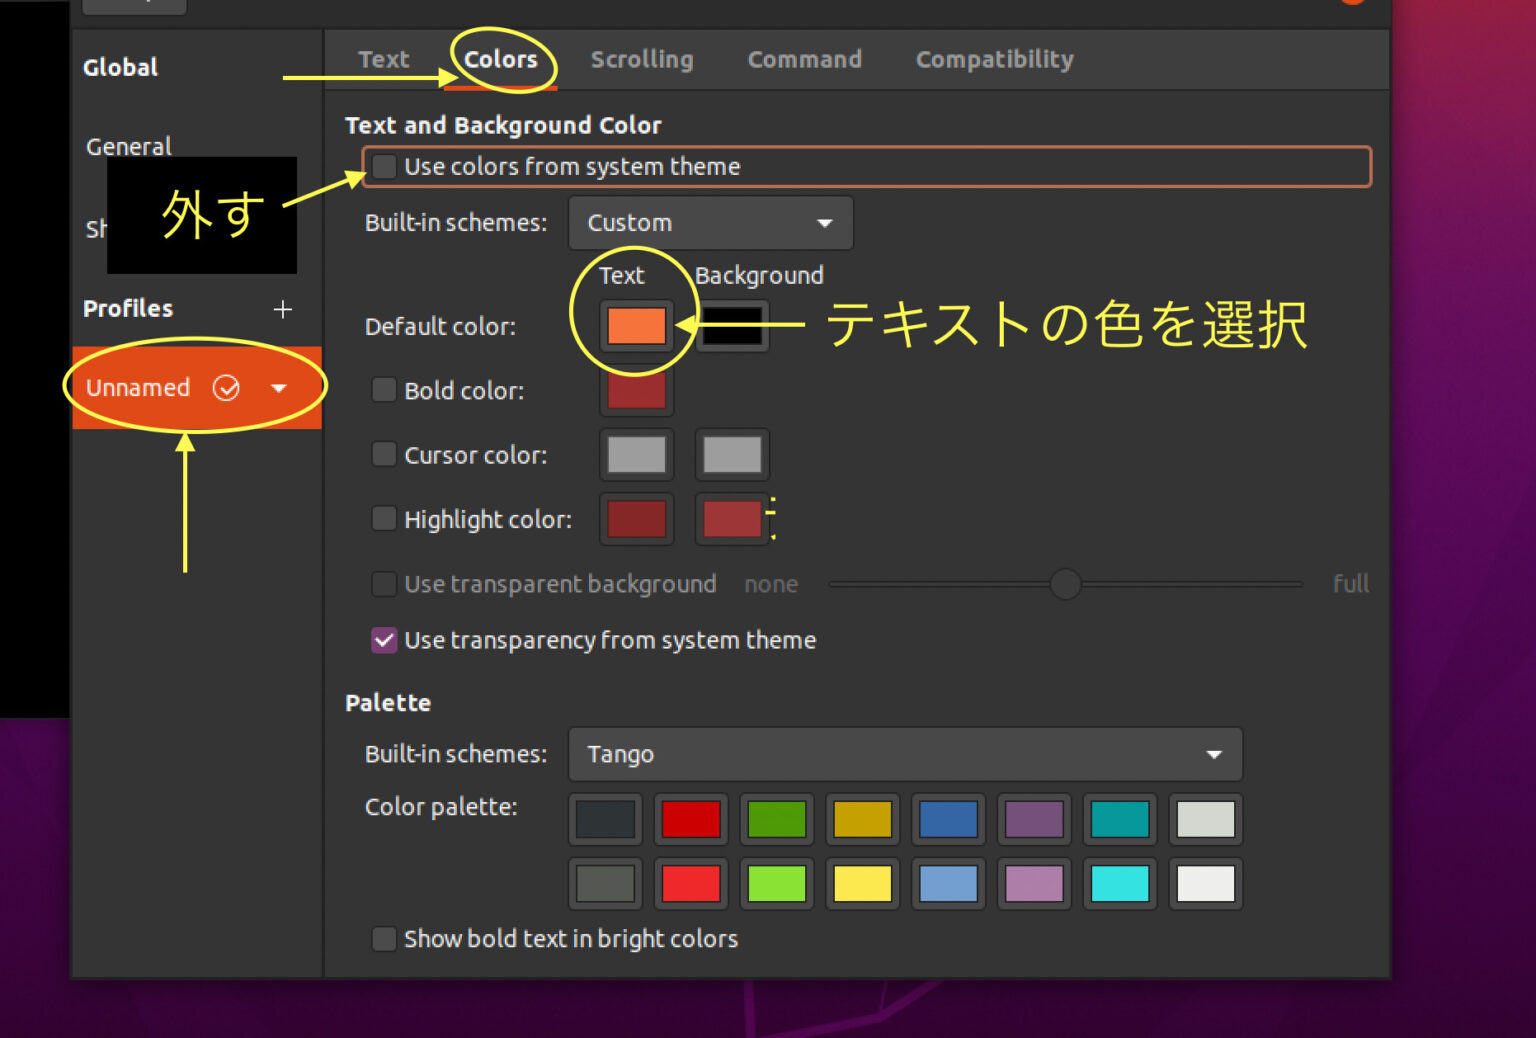Image resolution: width=1536 pixels, height=1038 pixels.
Task: Select the Unnamed profile entry
Action: point(137,388)
